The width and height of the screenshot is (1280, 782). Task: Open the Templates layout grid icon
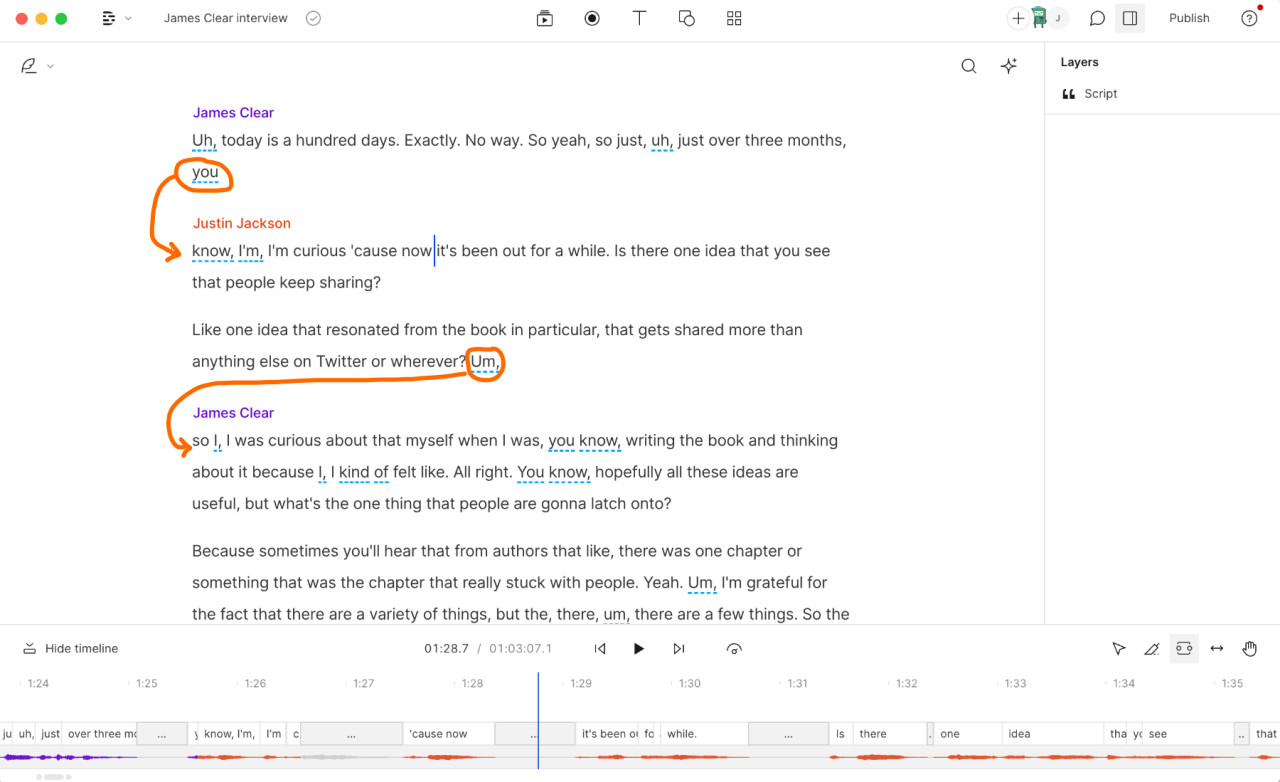click(734, 18)
